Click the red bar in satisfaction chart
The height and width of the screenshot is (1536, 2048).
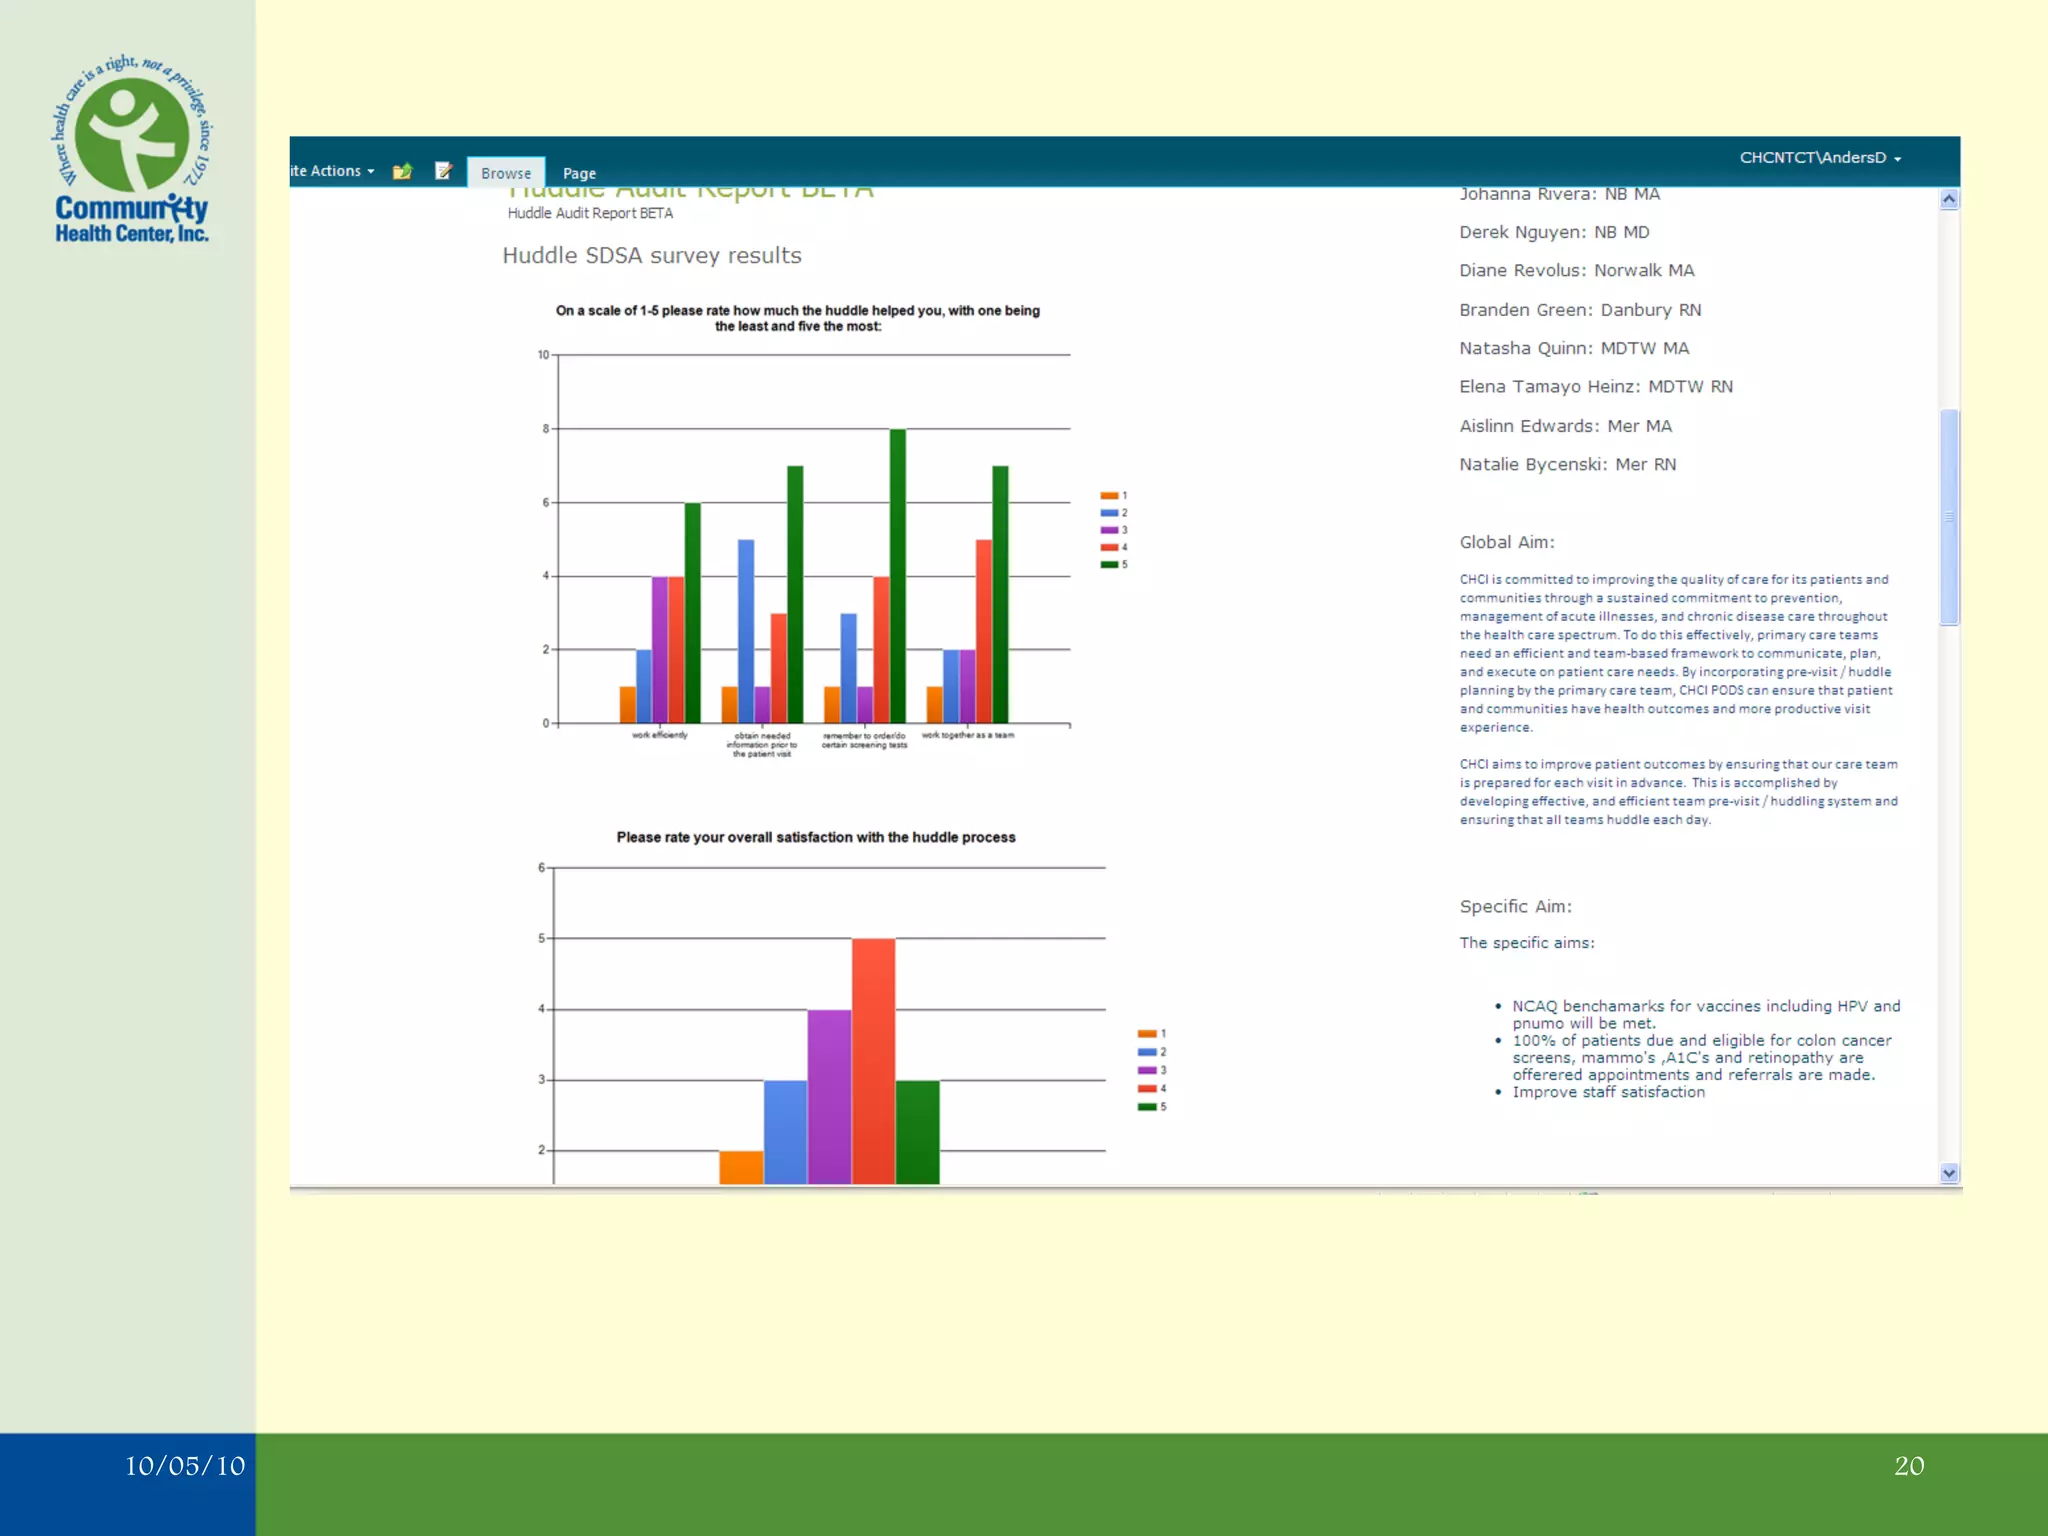coord(873,1060)
